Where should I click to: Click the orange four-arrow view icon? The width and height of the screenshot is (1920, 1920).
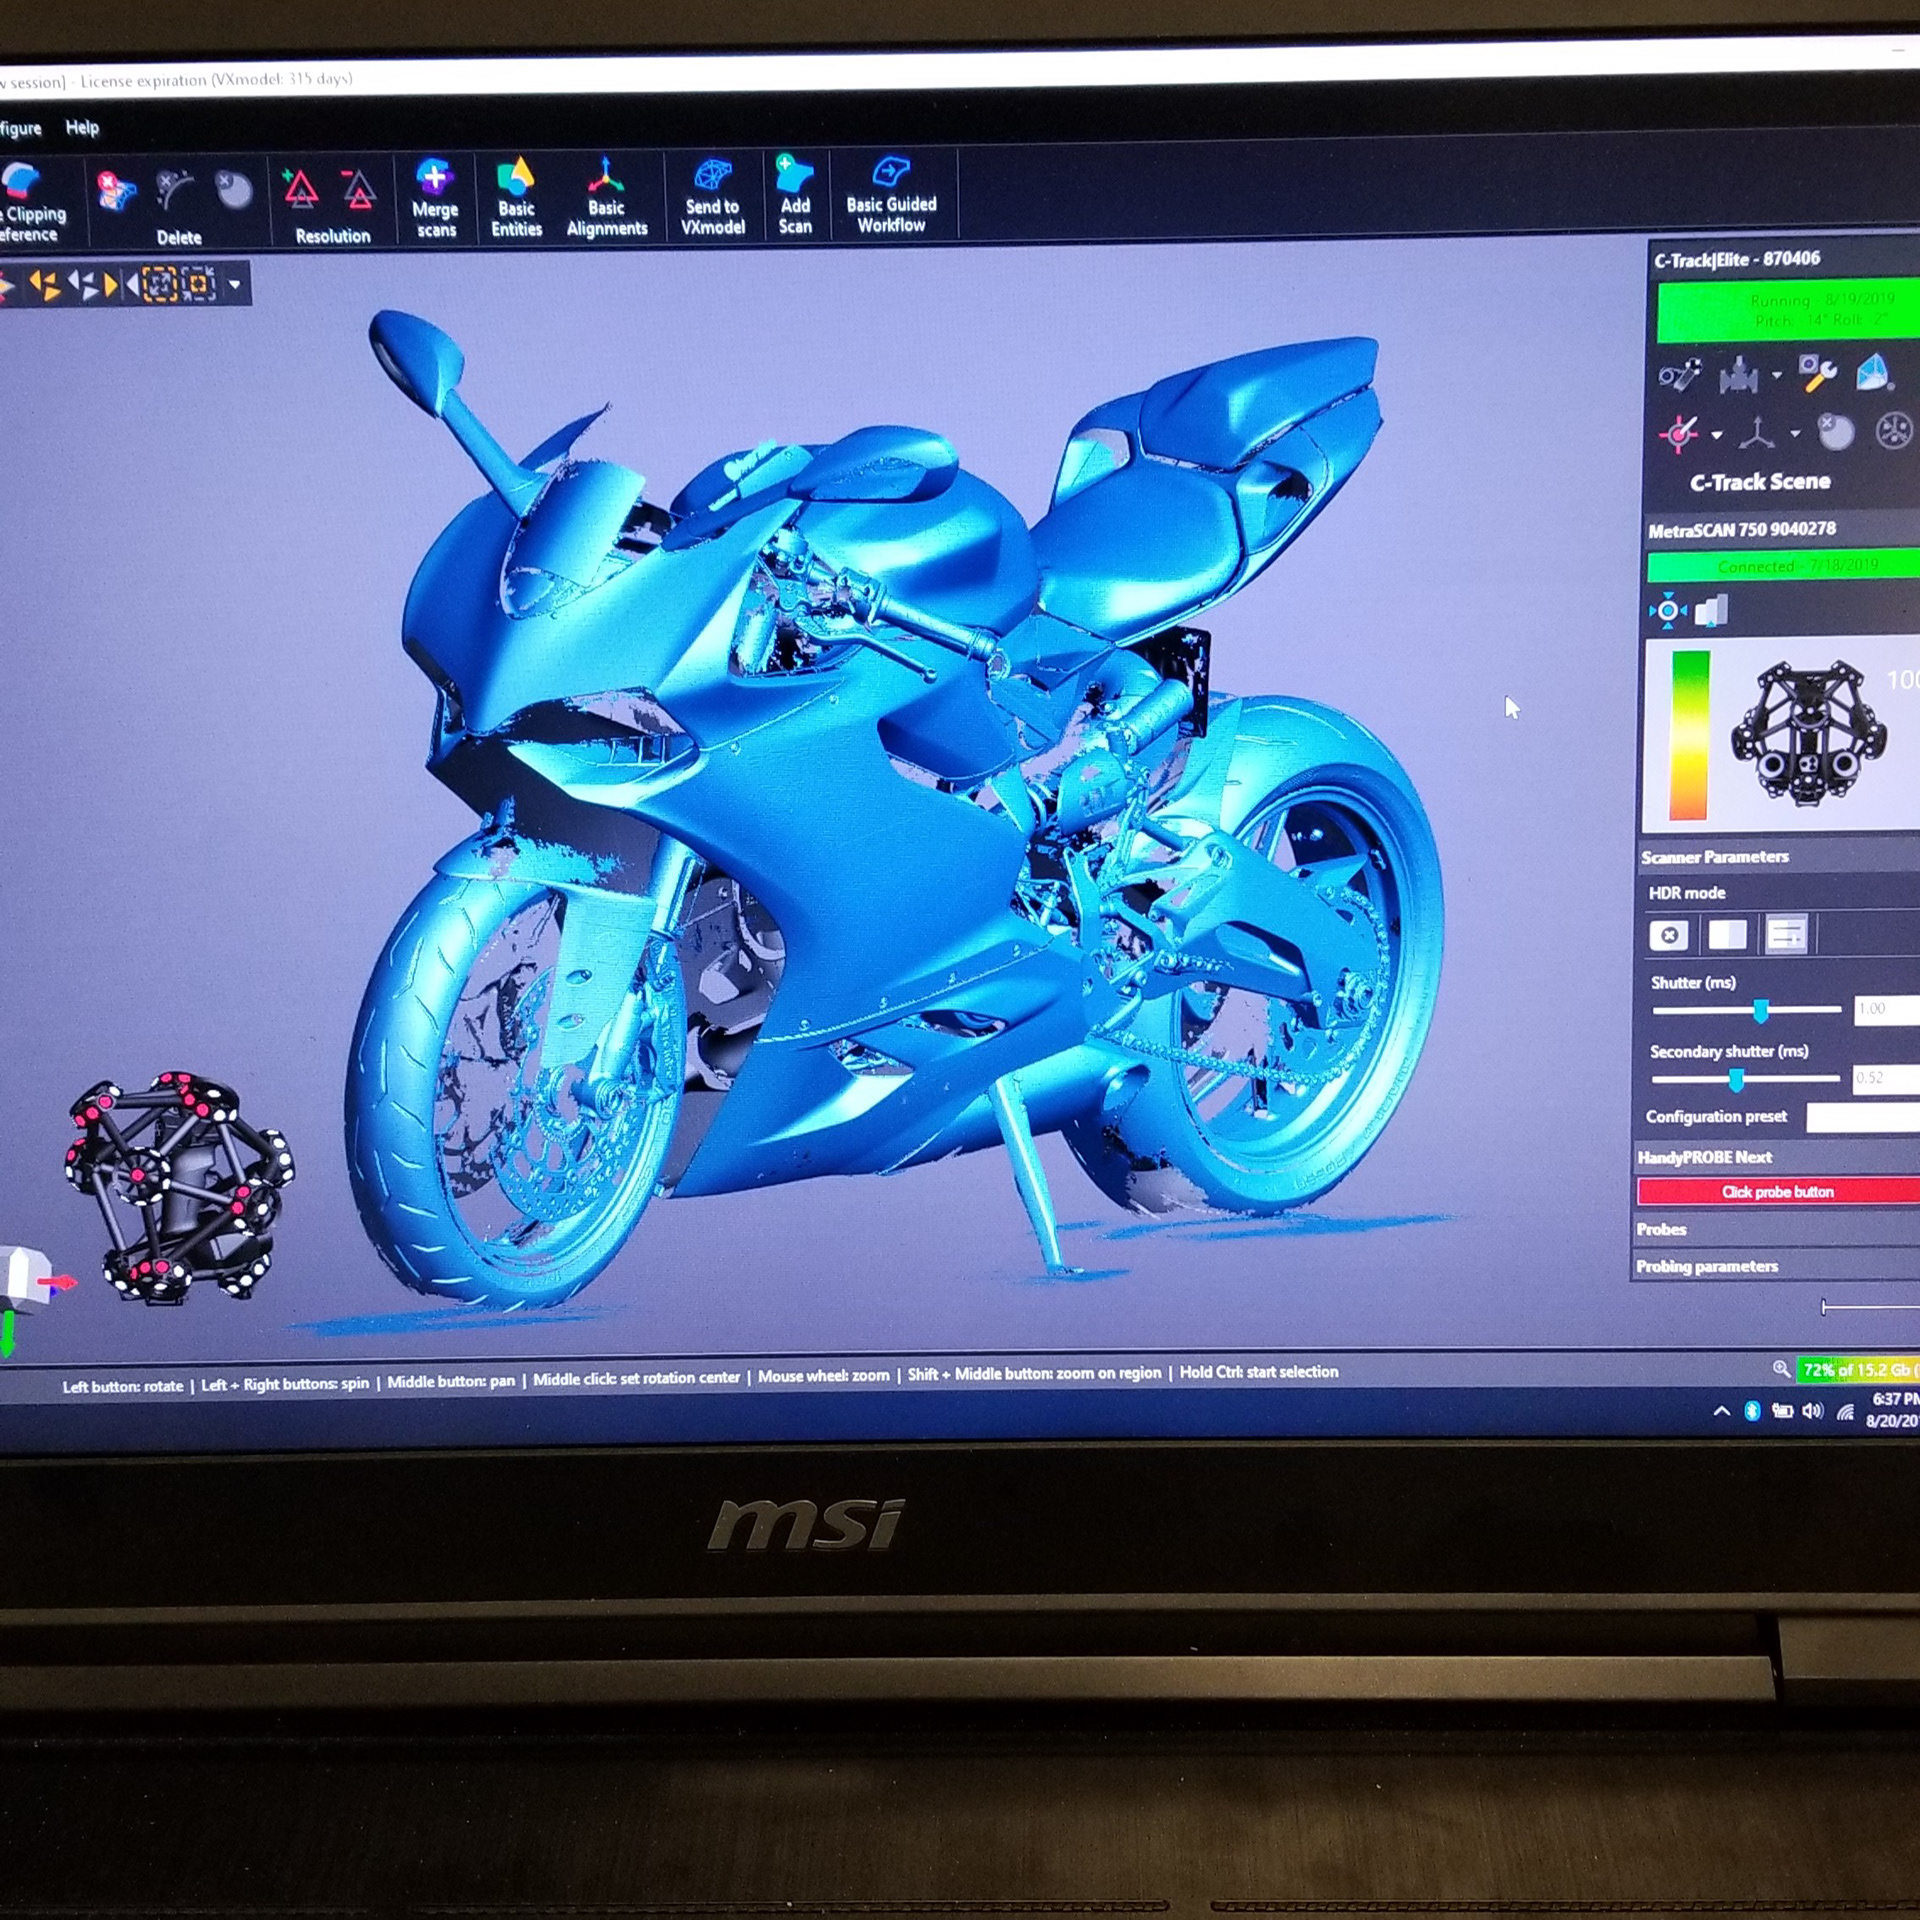(44, 285)
